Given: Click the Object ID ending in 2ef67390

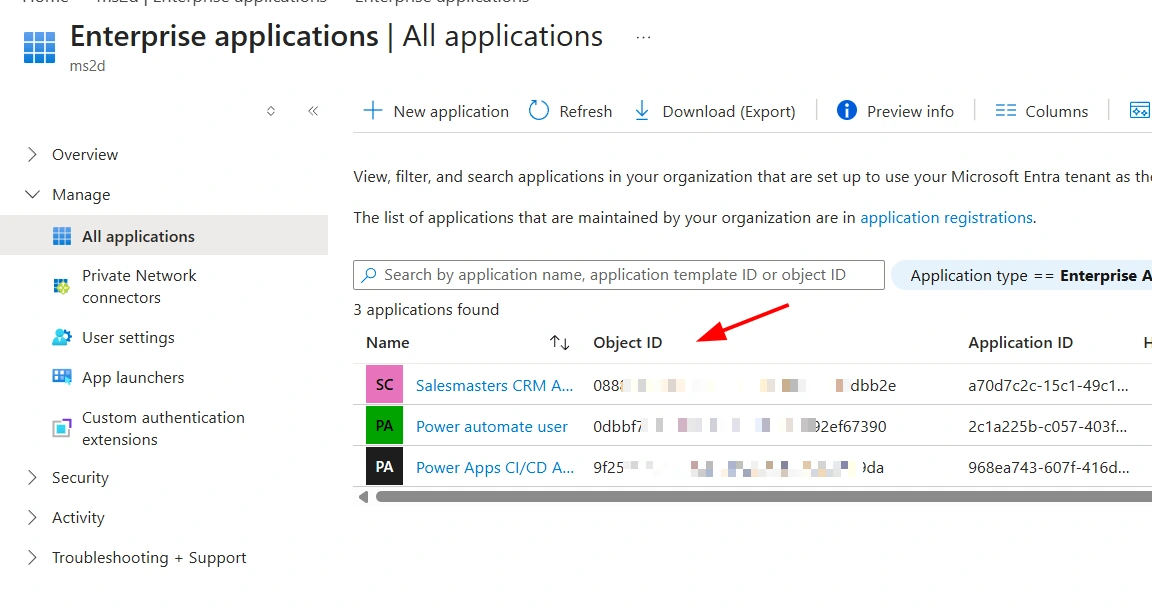Looking at the screenshot, I should click(x=740, y=426).
